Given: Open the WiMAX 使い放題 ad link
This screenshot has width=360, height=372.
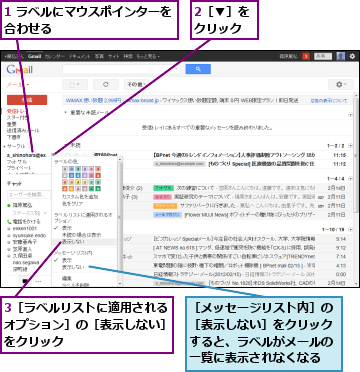Looking at the screenshot, I should click(x=93, y=100).
